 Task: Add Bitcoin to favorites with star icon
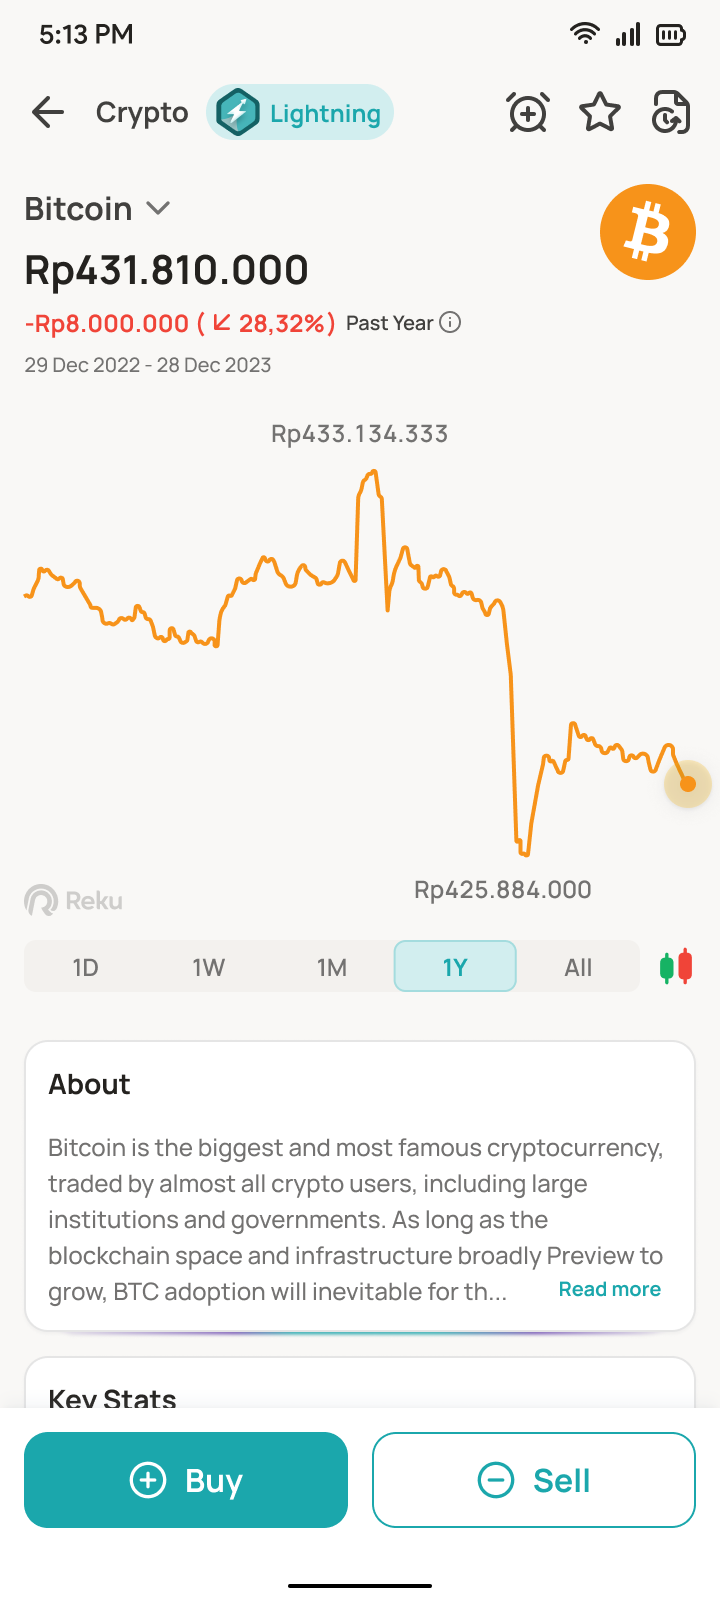(600, 113)
